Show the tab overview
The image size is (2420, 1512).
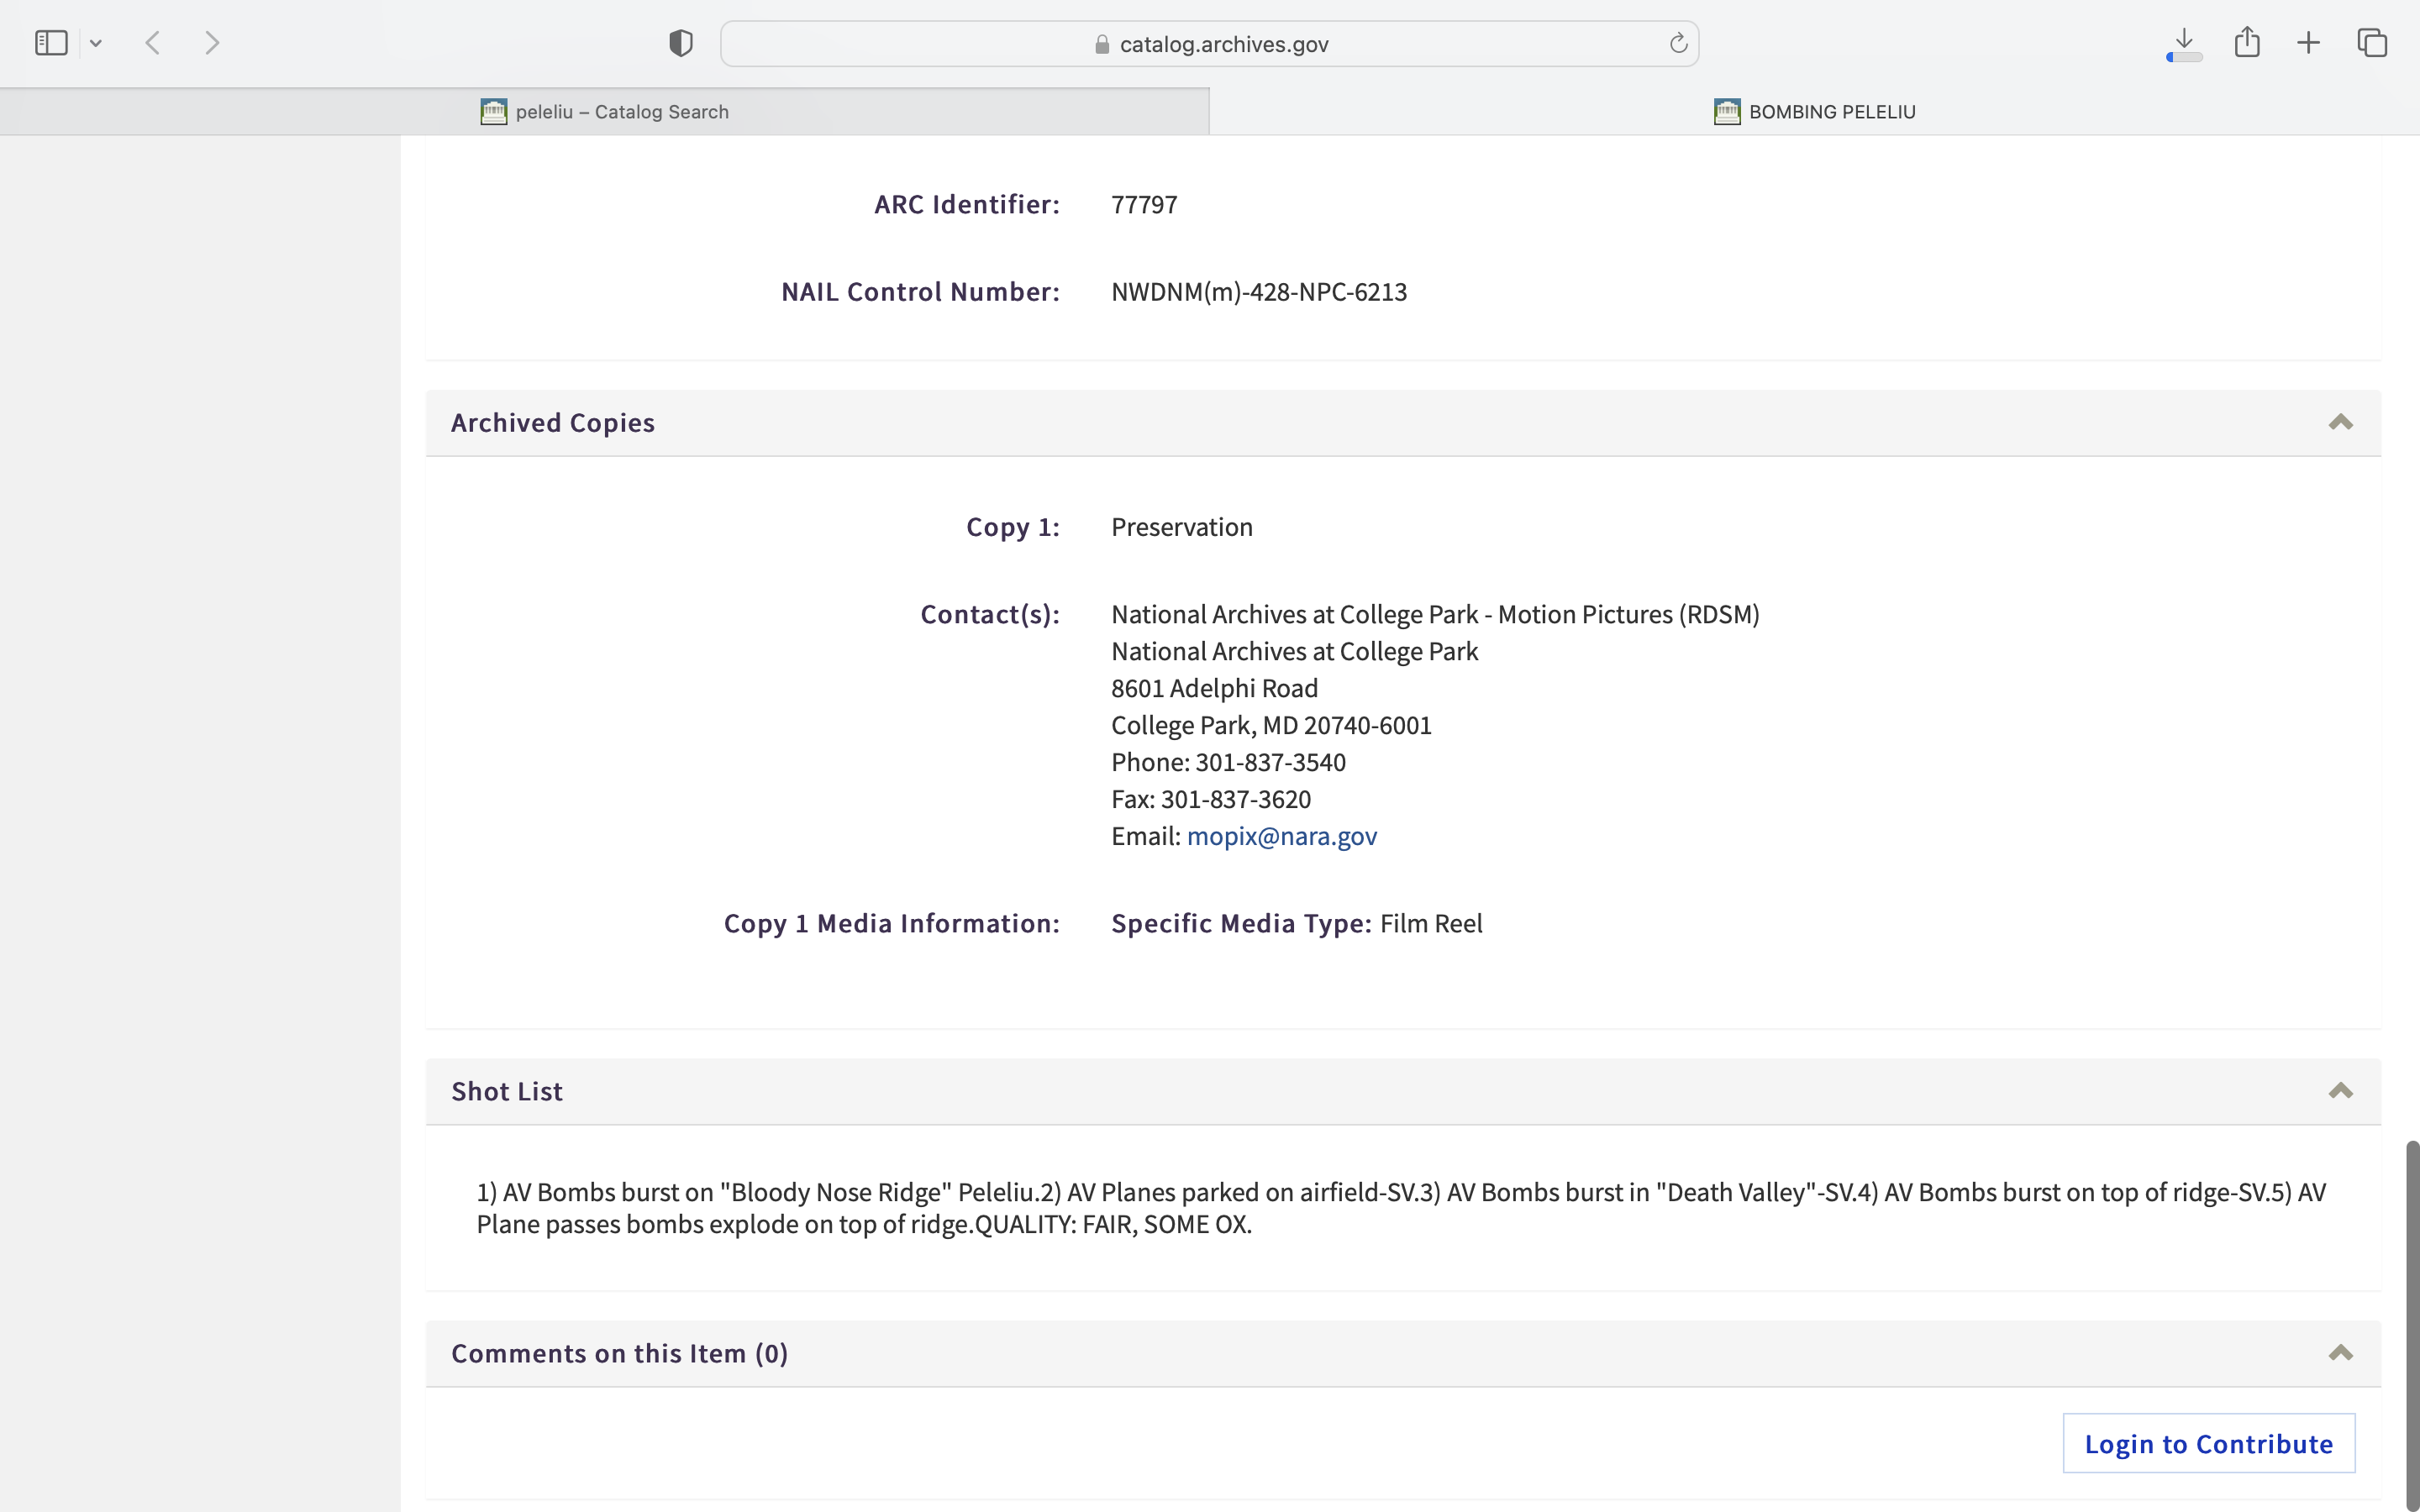[2372, 43]
